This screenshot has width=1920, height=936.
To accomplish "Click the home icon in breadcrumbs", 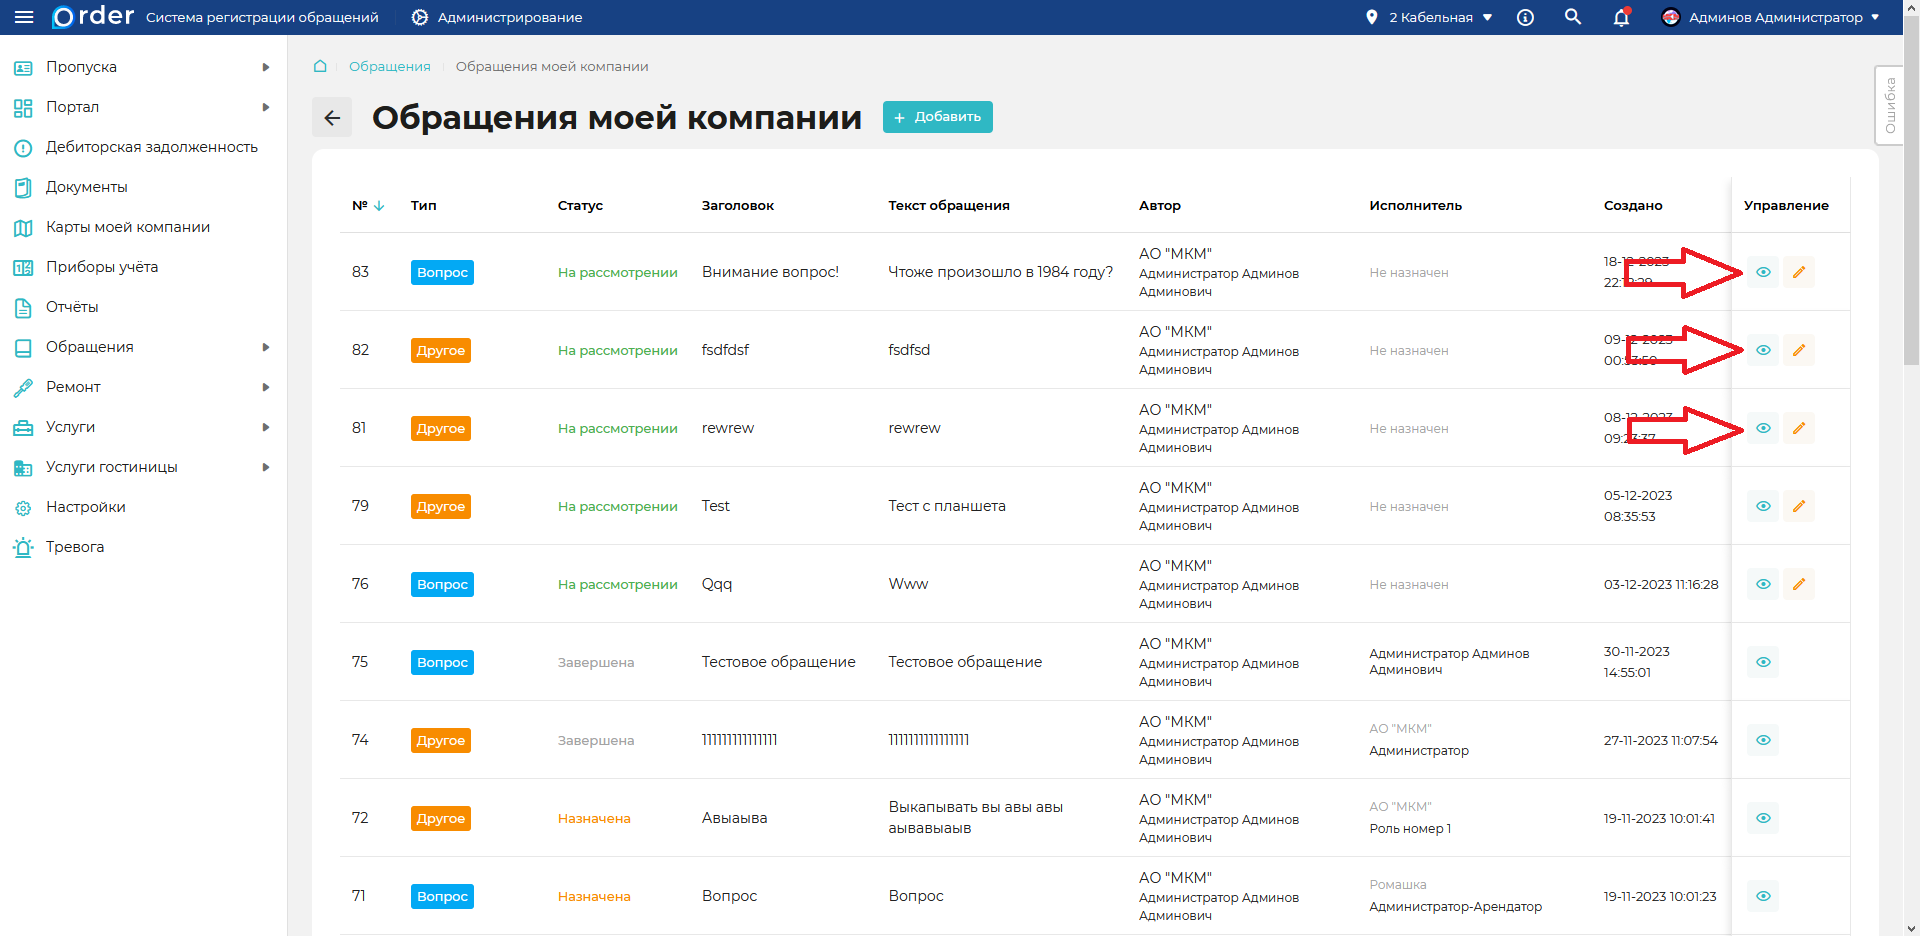I will [x=320, y=67].
